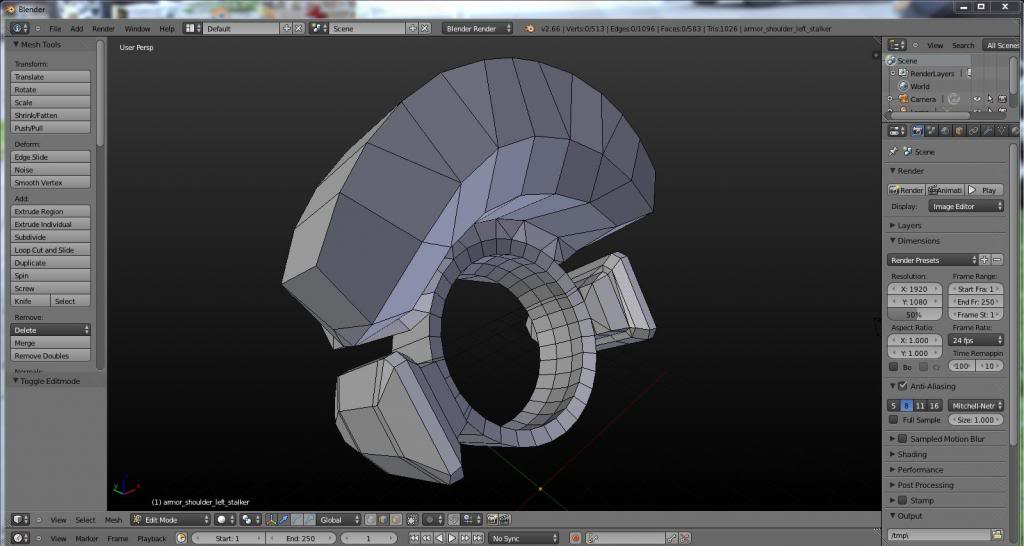The height and width of the screenshot is (546, 1024).
Task: Toggle Camera renderability icon in outliner
Action: click(x=1002, y=99)
